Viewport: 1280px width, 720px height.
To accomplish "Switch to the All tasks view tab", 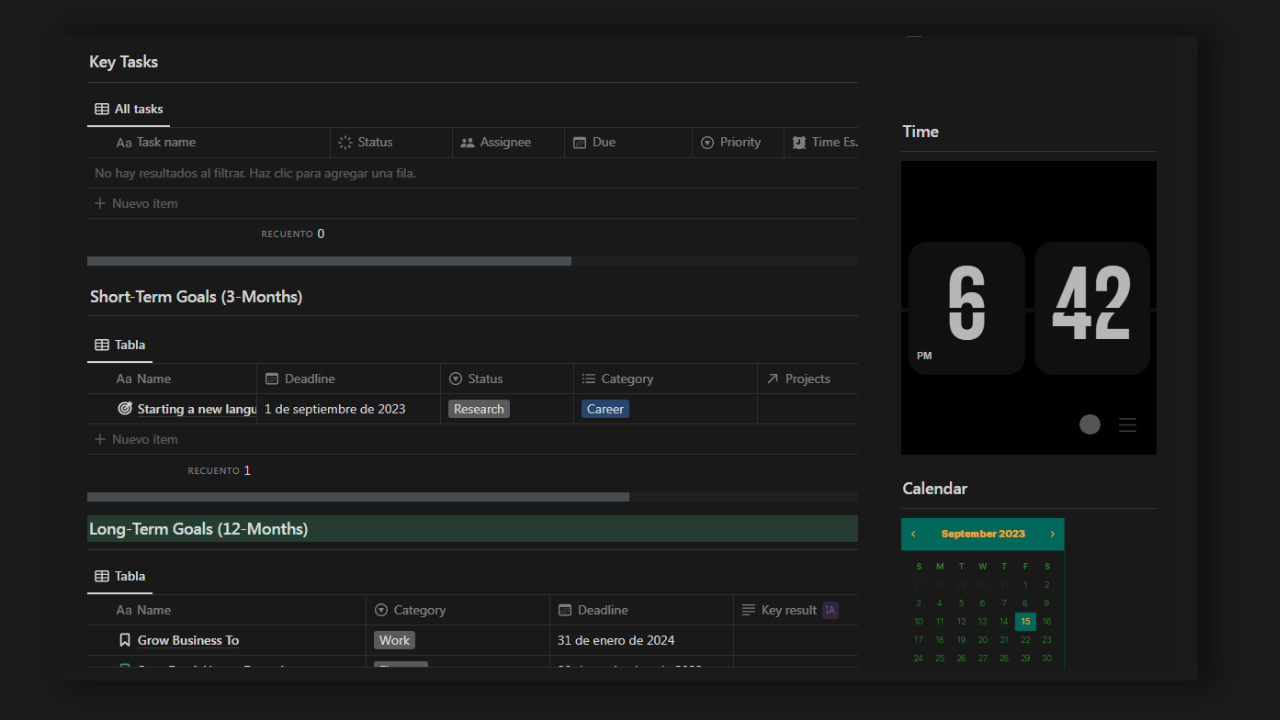I will tap(129, 109).
